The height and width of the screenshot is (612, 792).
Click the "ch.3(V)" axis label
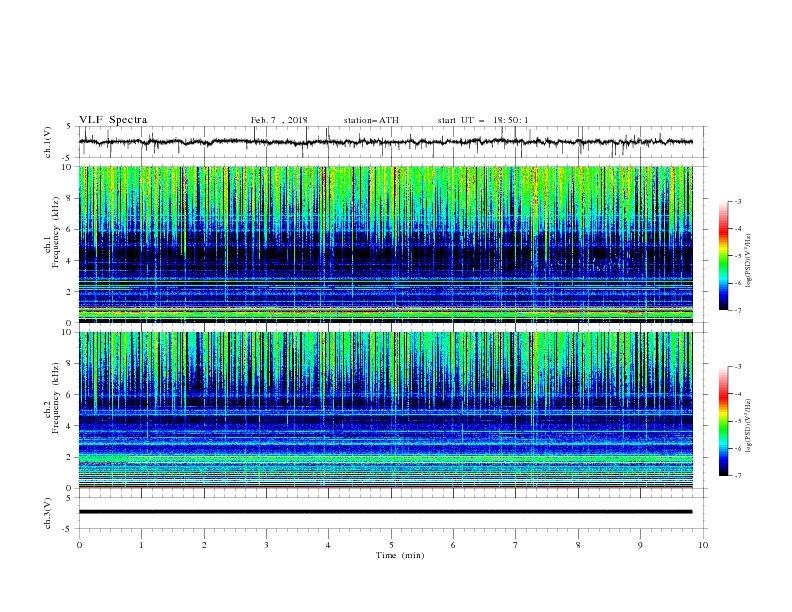point(48,513)
